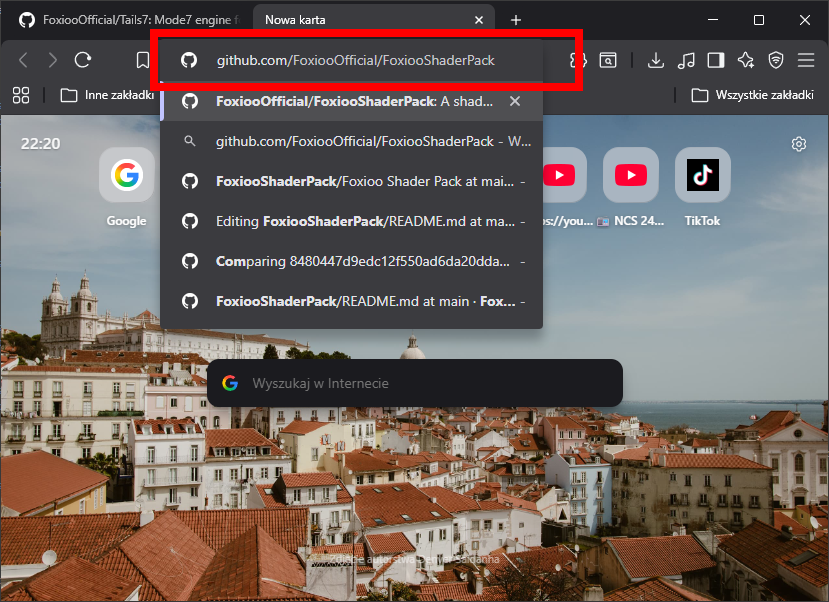Open the NCS 24 YouTube speed dial

tap(631, 176)
